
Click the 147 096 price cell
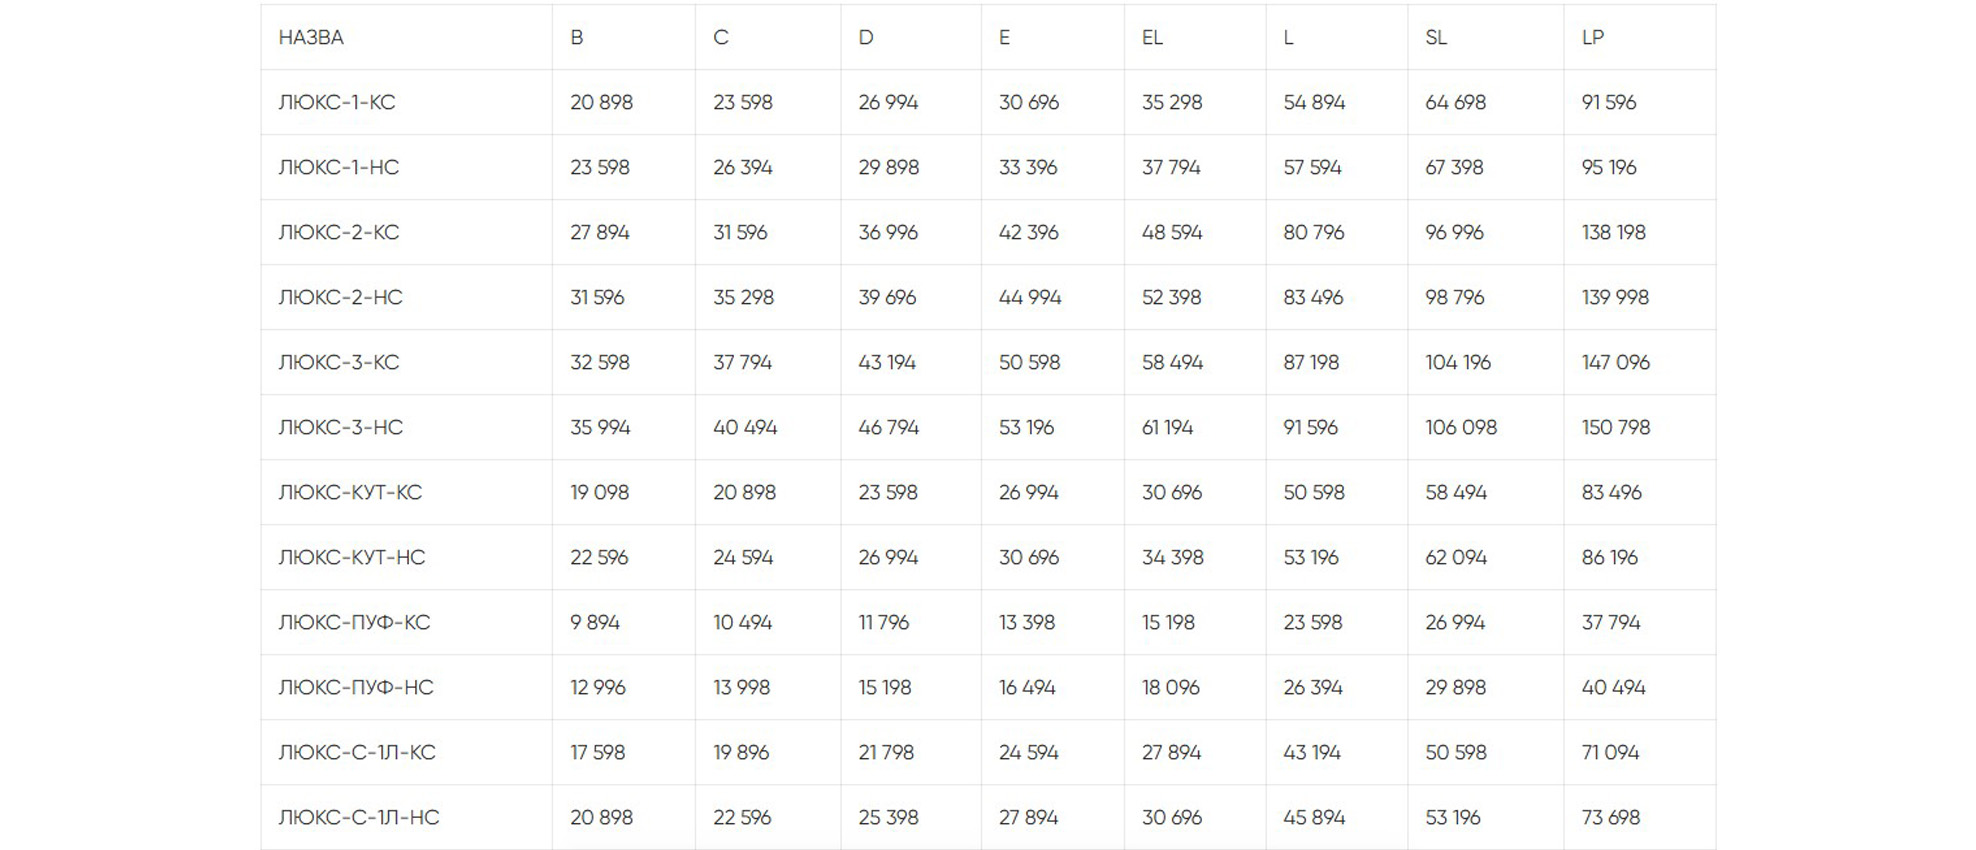[1616, 362]
